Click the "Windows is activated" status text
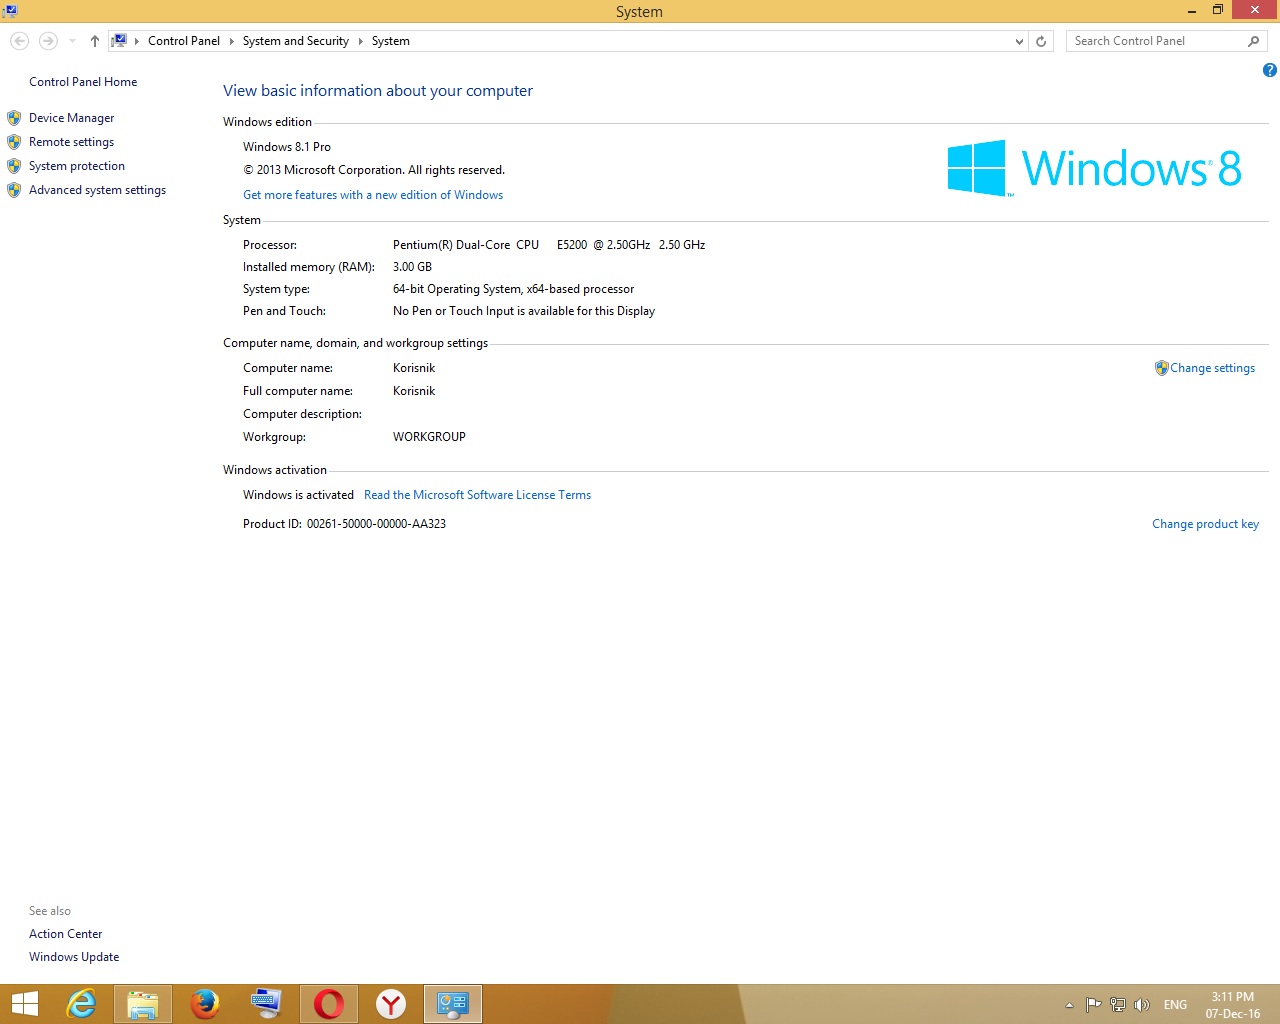The image size is (1280, 1024). tap(298, 495)
